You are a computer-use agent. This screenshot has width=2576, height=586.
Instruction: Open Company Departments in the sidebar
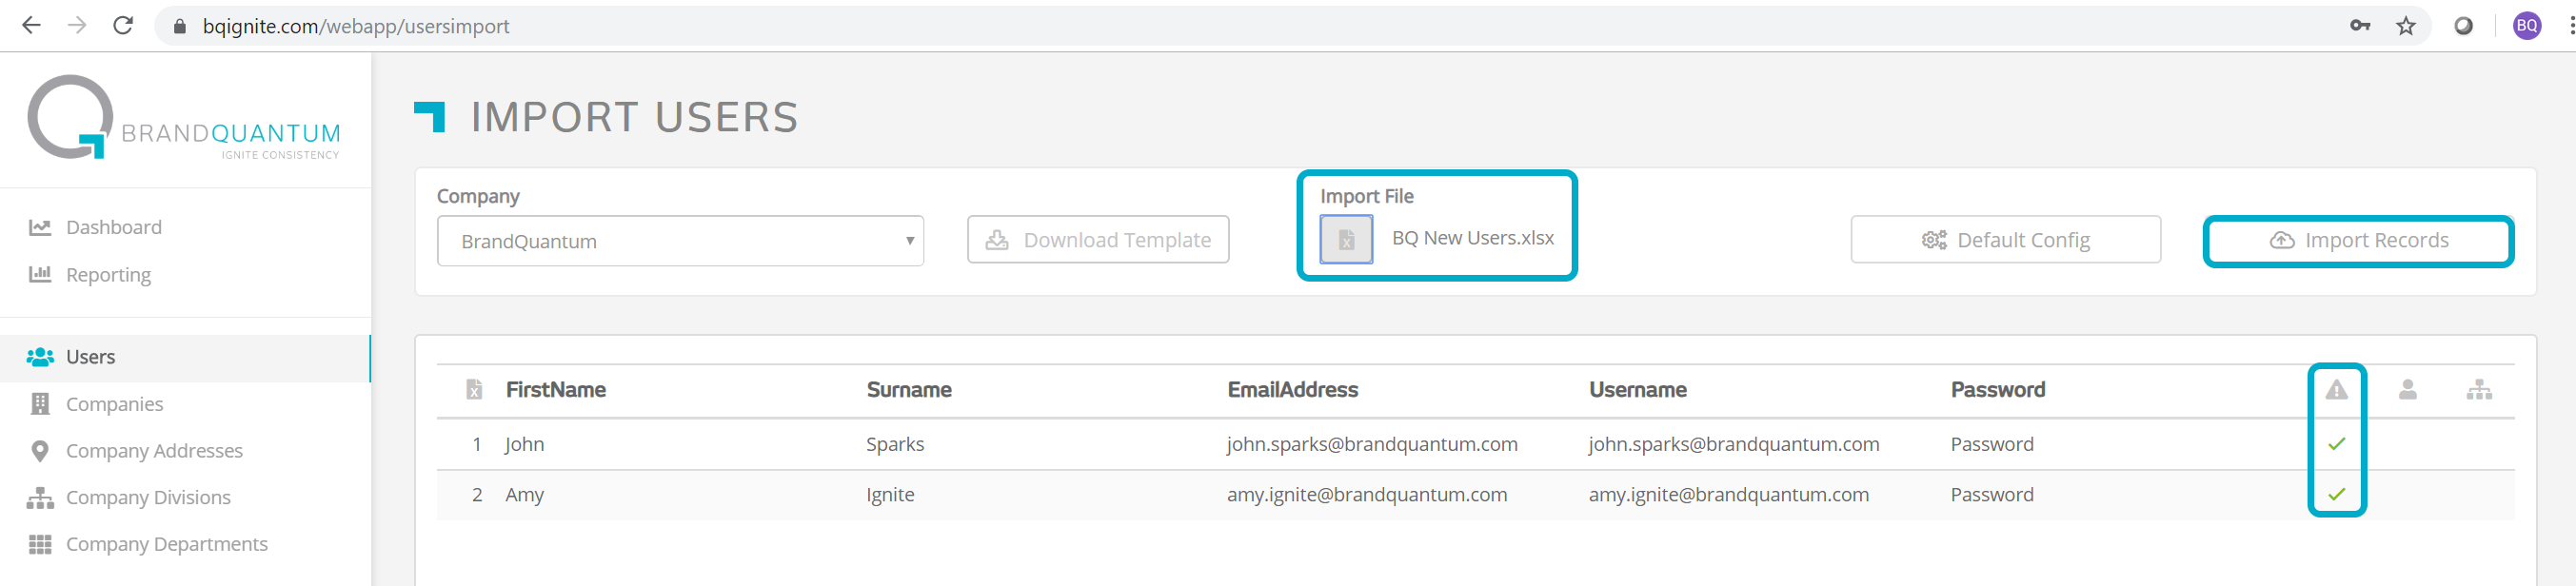167,544
